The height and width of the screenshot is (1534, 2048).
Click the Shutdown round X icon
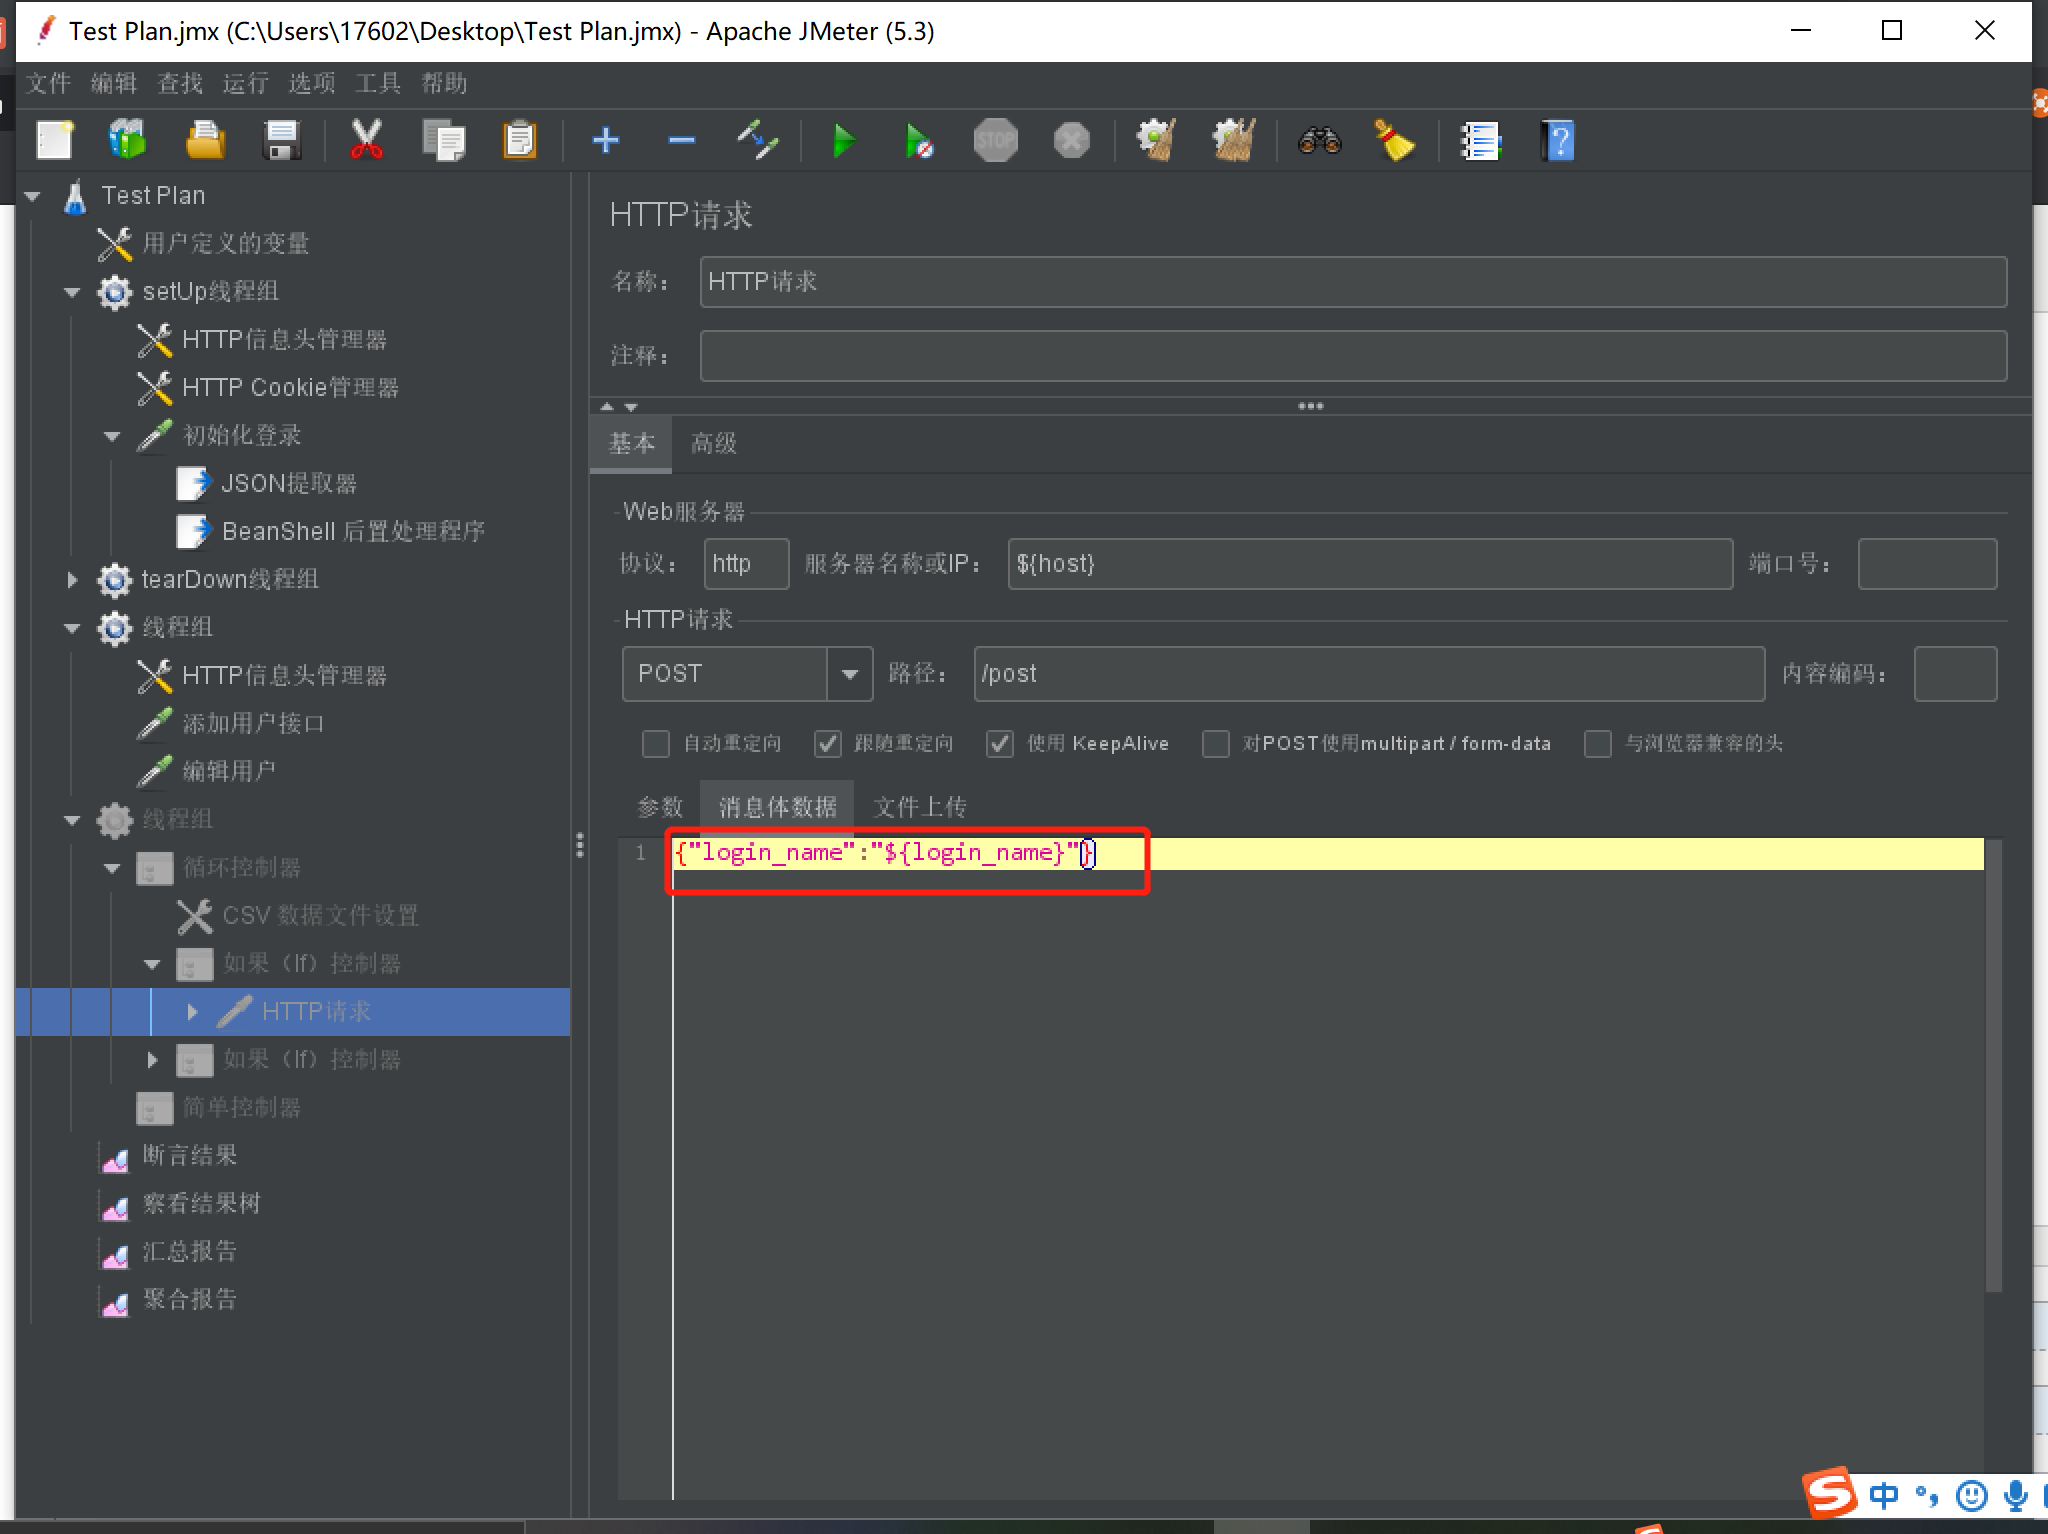coord(1071,140)
